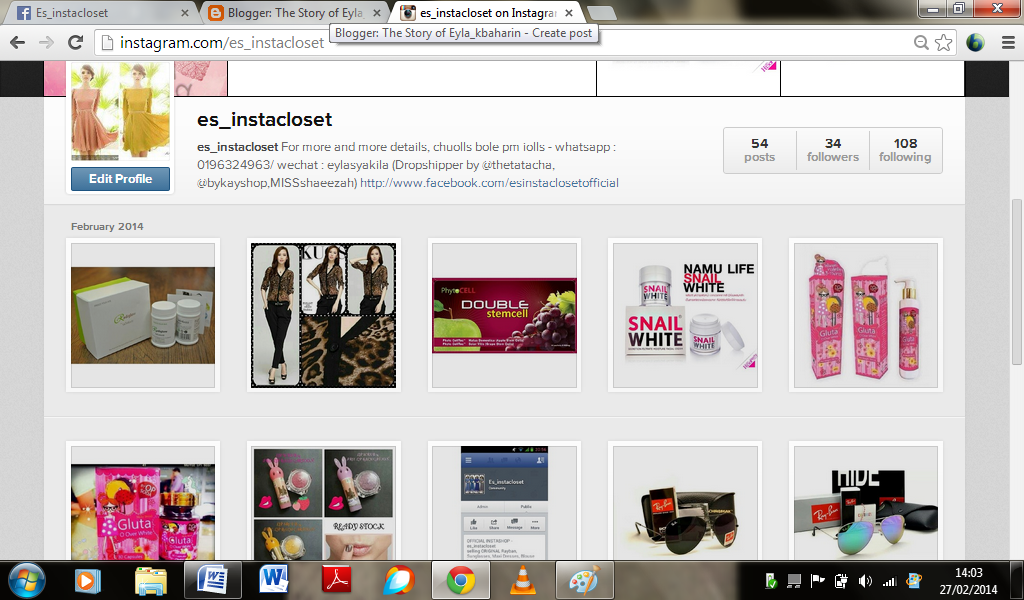Viewport: 1024px width, 600px height.
Task: Open the Namu Life Snail White post
Action: pos(684,315)
